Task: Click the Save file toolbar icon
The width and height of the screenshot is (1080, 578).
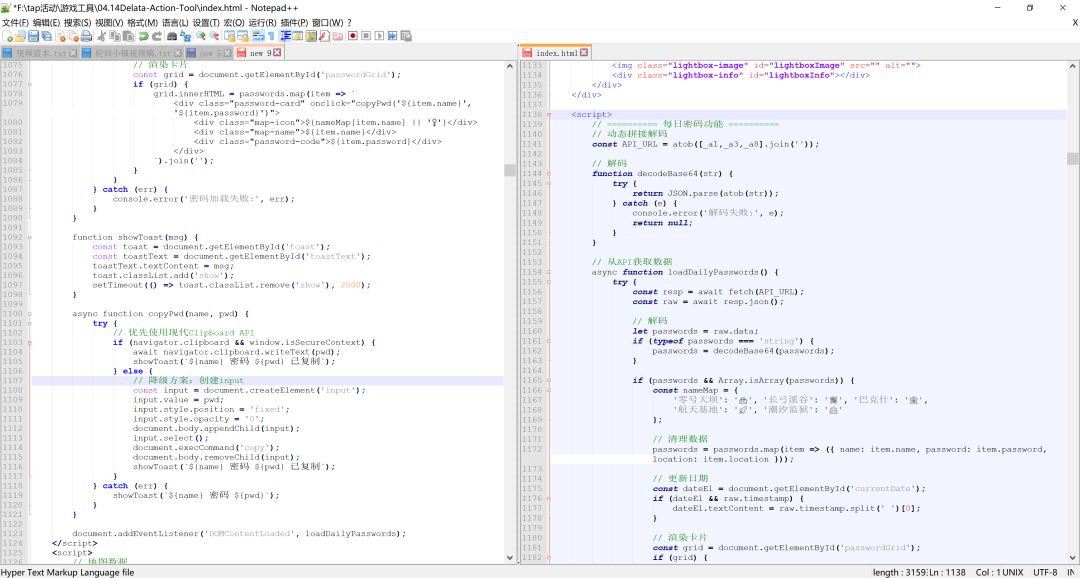Action: click(34, 36)
